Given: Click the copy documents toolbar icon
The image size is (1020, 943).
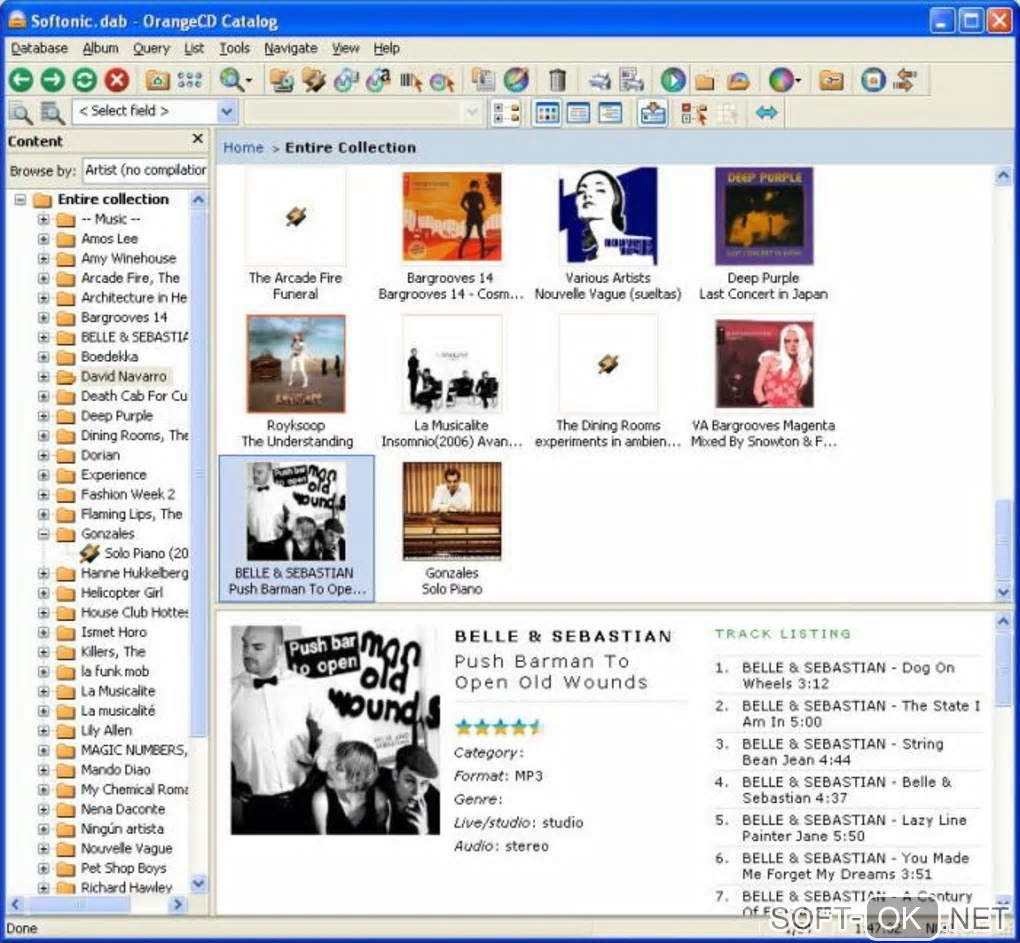Looking at the screenshot, I should [483, 80].
